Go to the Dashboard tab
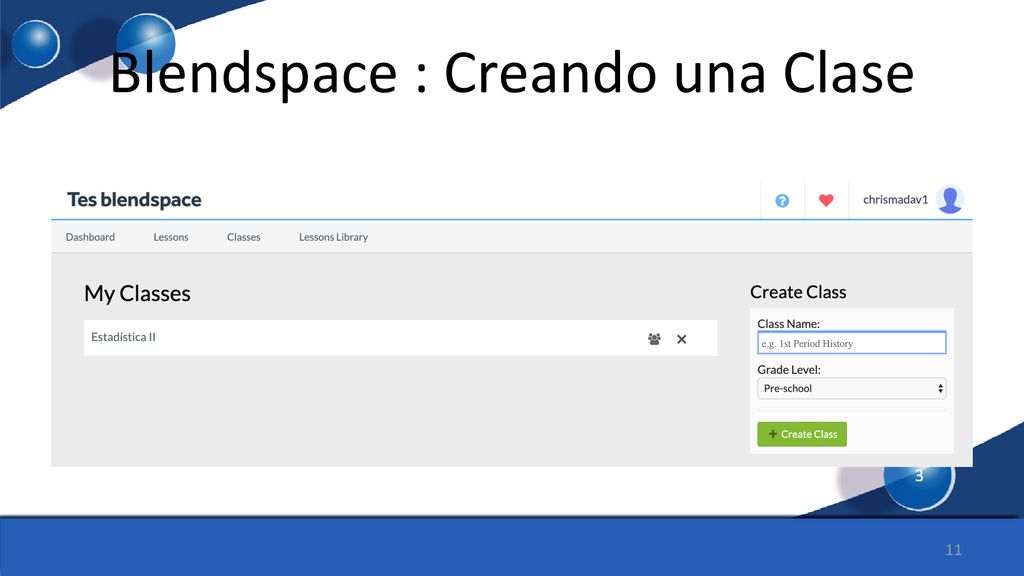Image resolution: width=1024 pixels, height=576 pixels. click(90, 237)
